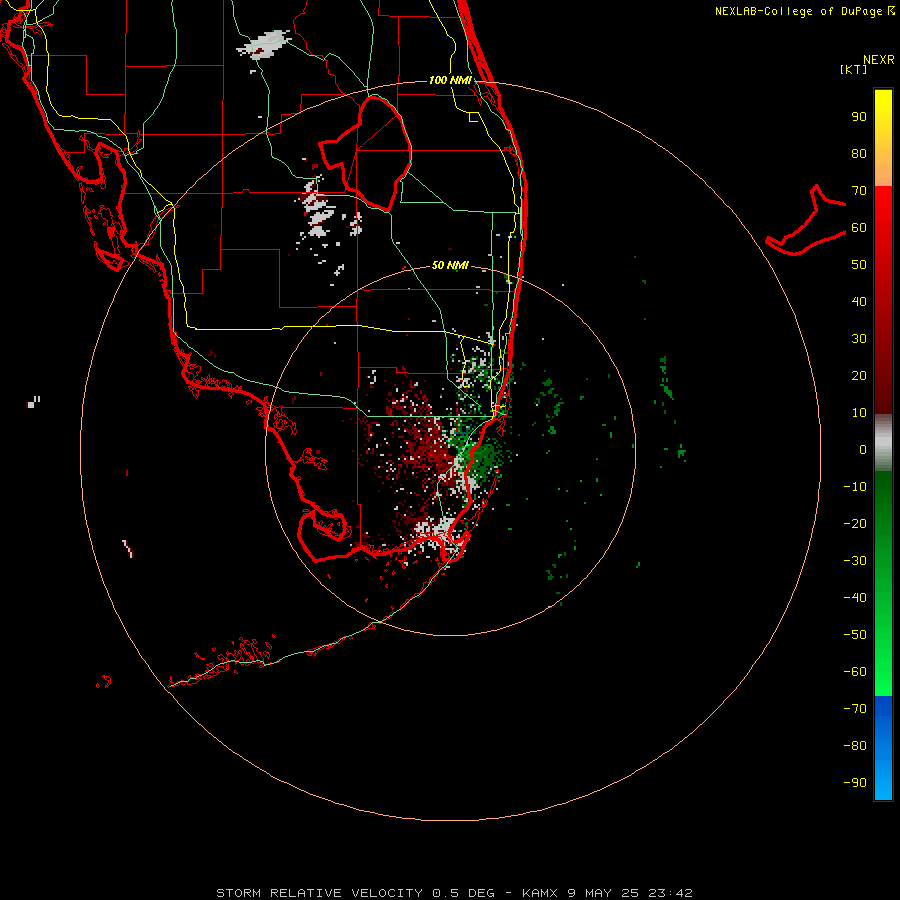Click the '50 NMI' range ring label
The width and height of the screenshot is (900, 900).
point(450,265)
